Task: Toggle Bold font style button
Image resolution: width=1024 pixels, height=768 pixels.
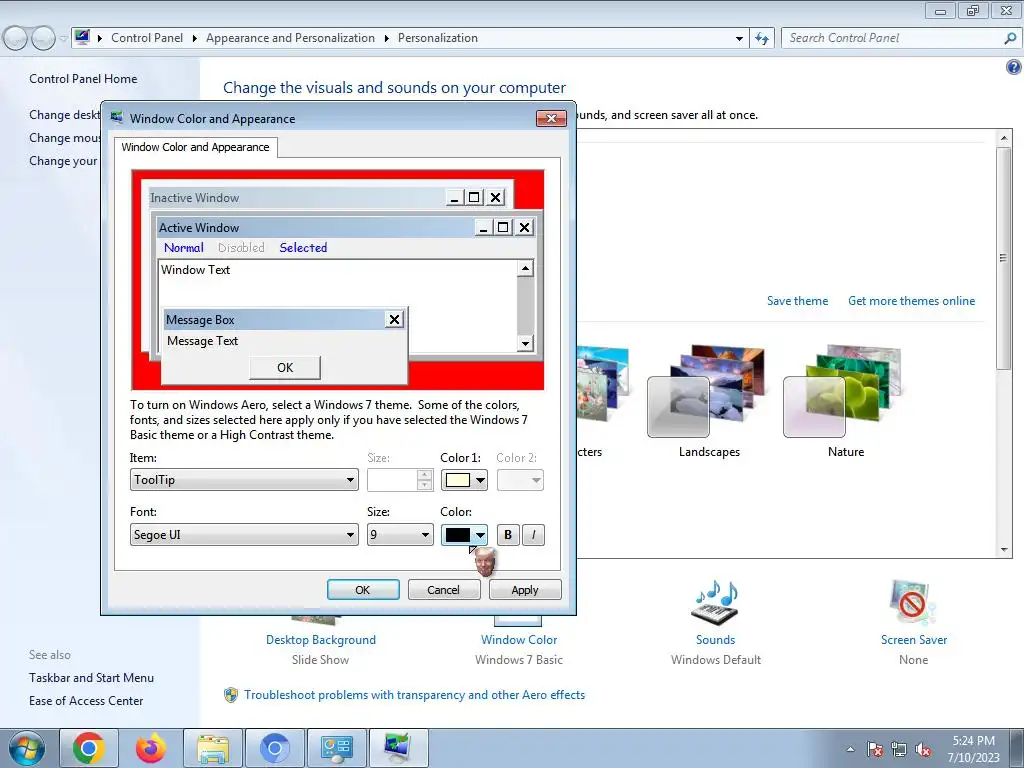Action: coord(508,535)
